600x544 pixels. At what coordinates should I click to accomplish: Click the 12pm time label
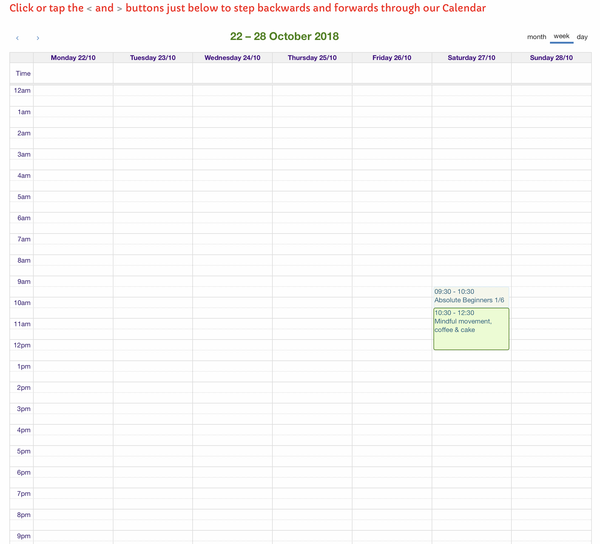click(x=22, y=345)
